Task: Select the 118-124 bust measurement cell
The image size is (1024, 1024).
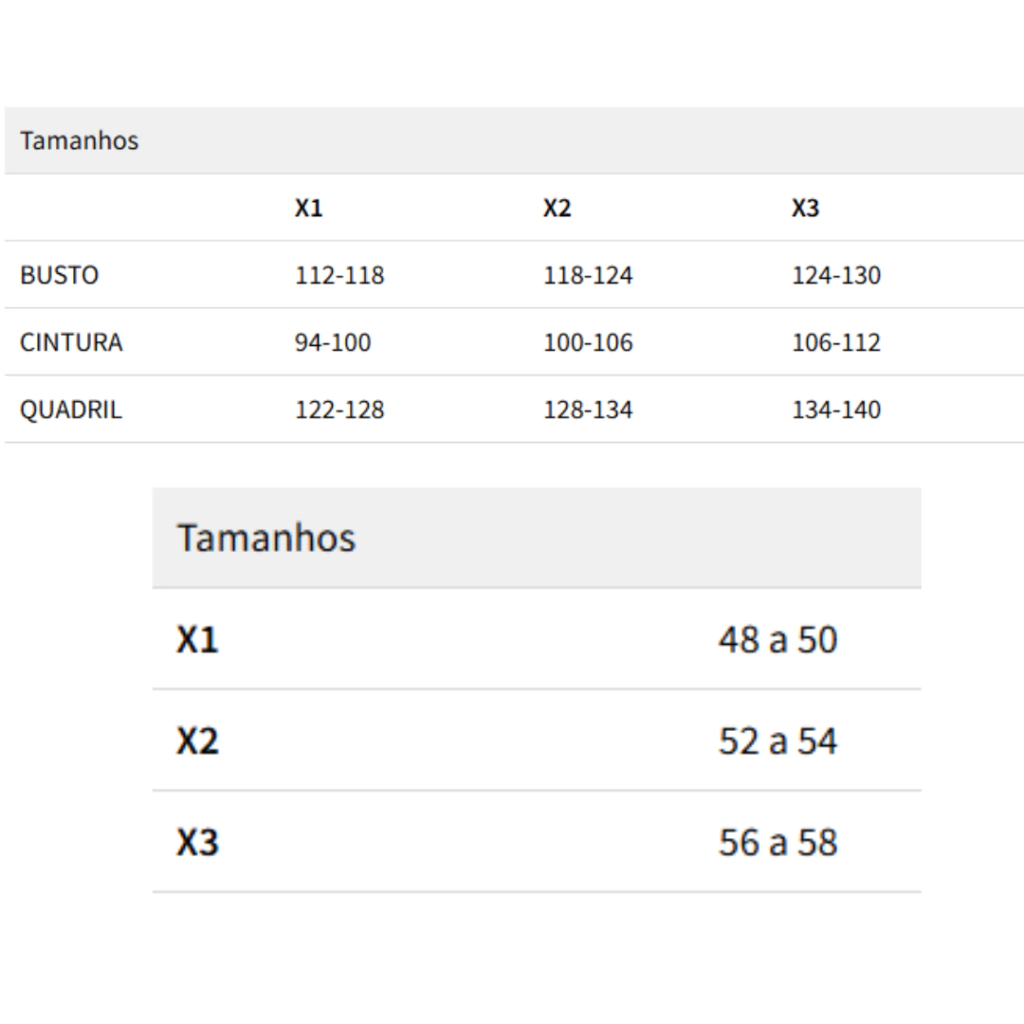Action: coord(588,275)
